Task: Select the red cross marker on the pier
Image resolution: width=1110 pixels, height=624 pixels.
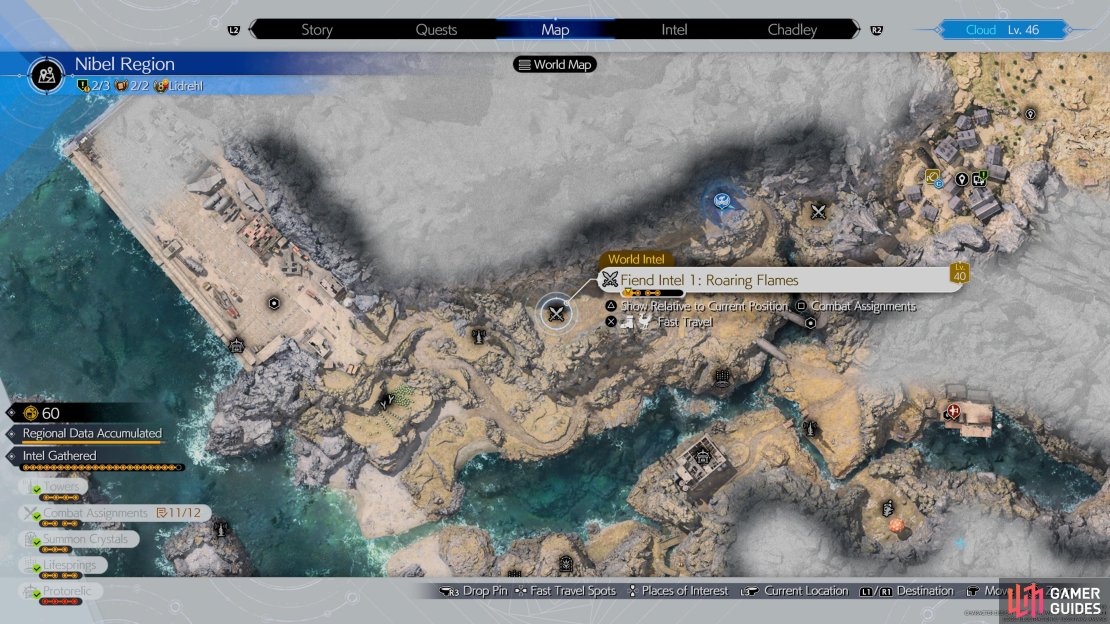Action: 954,411
